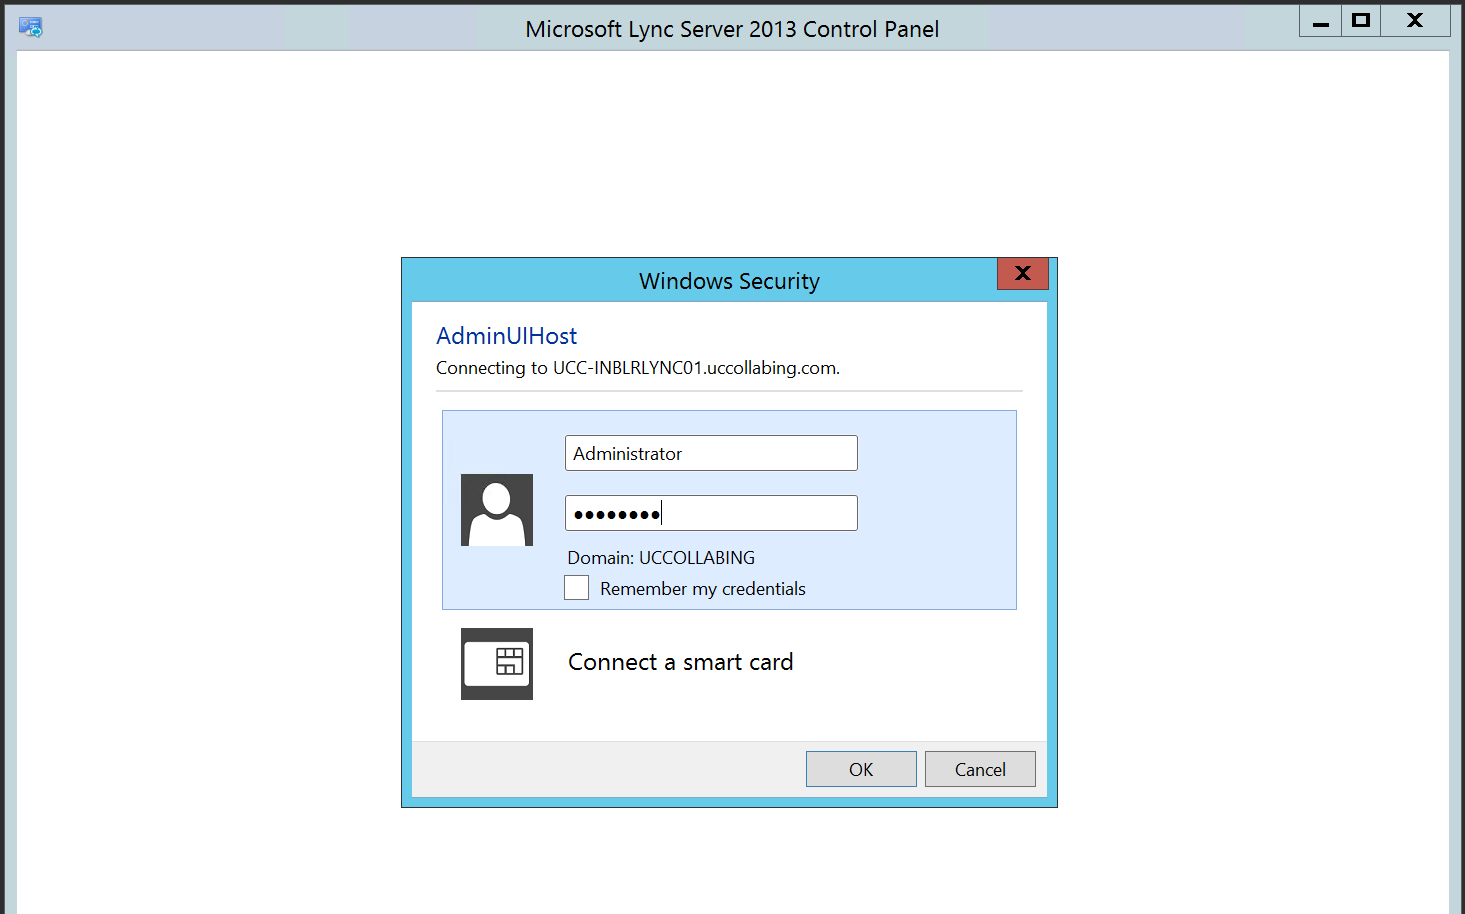Click the Connecting to UCC-INBLRLYNC01 text

(638, 368)
